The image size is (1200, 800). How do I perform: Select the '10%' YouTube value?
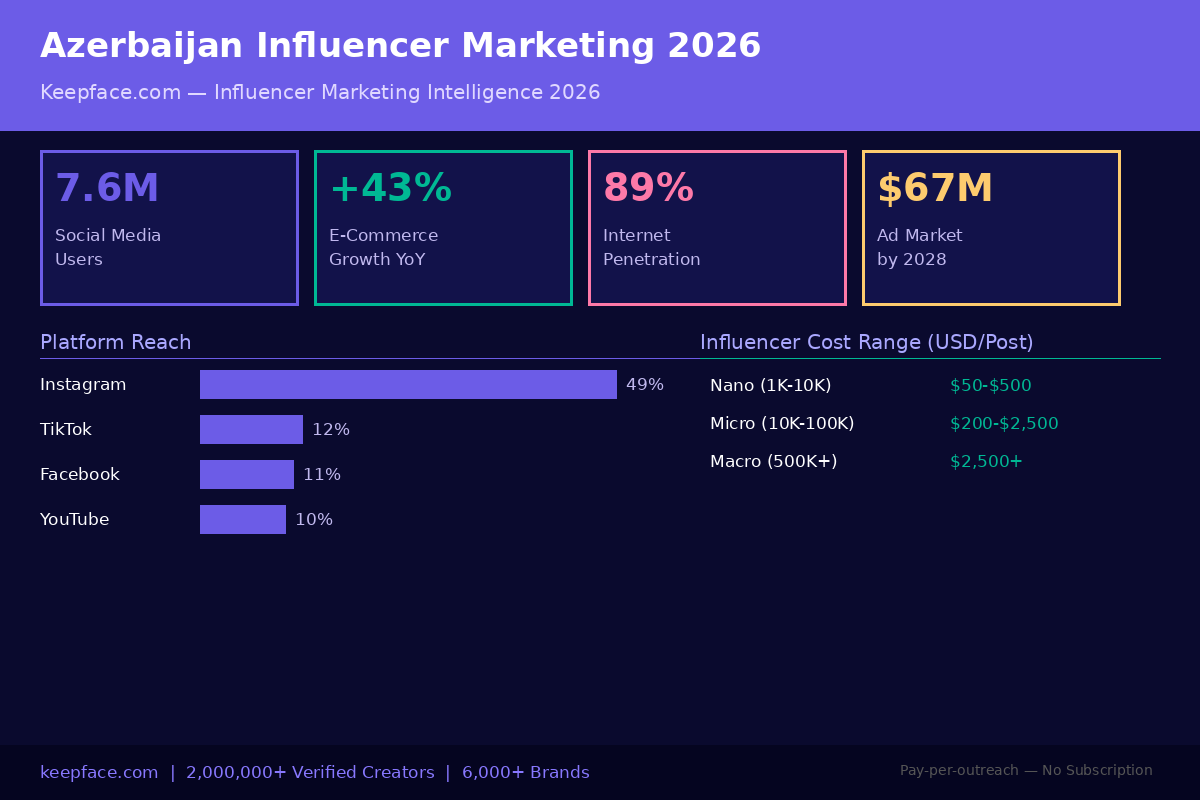[314, 520]
